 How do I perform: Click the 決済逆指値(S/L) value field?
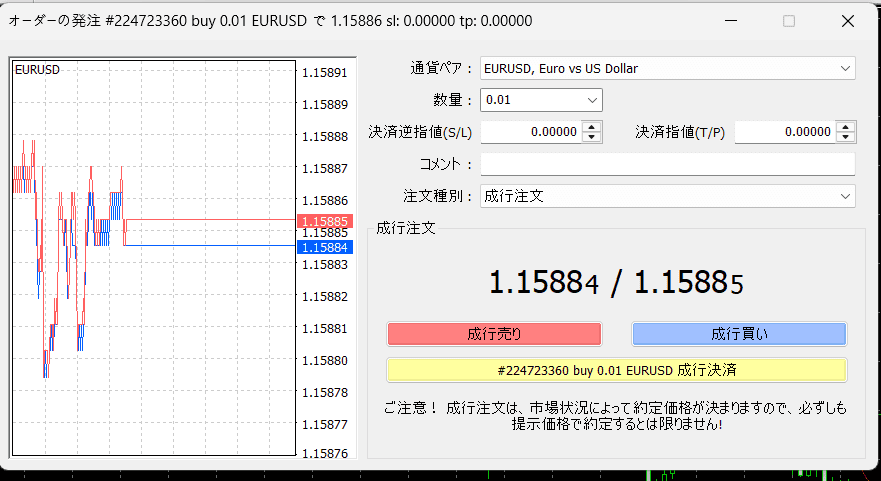click(531, 132)
